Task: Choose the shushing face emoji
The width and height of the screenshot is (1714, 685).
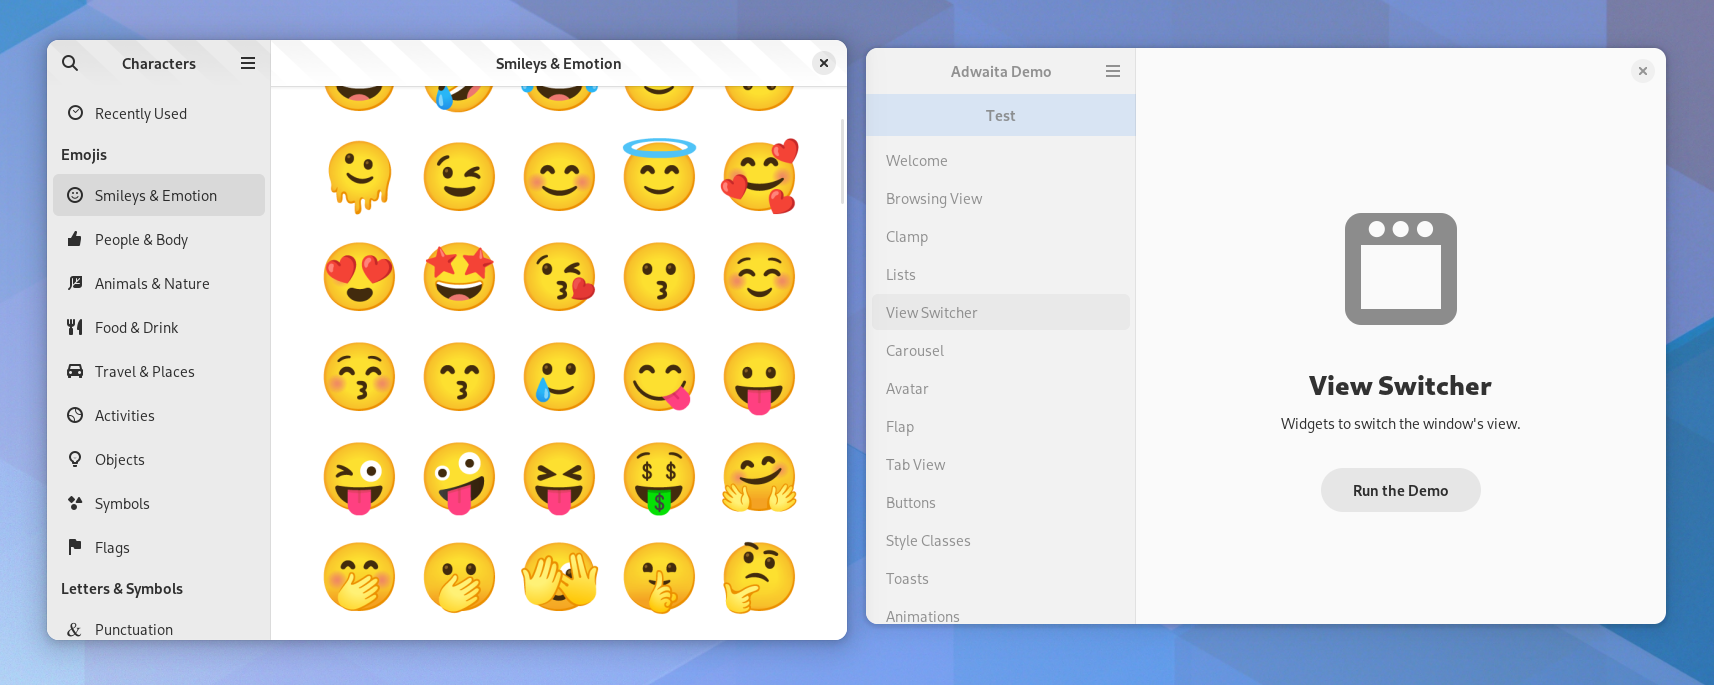Action: click(x=659, y=577)
